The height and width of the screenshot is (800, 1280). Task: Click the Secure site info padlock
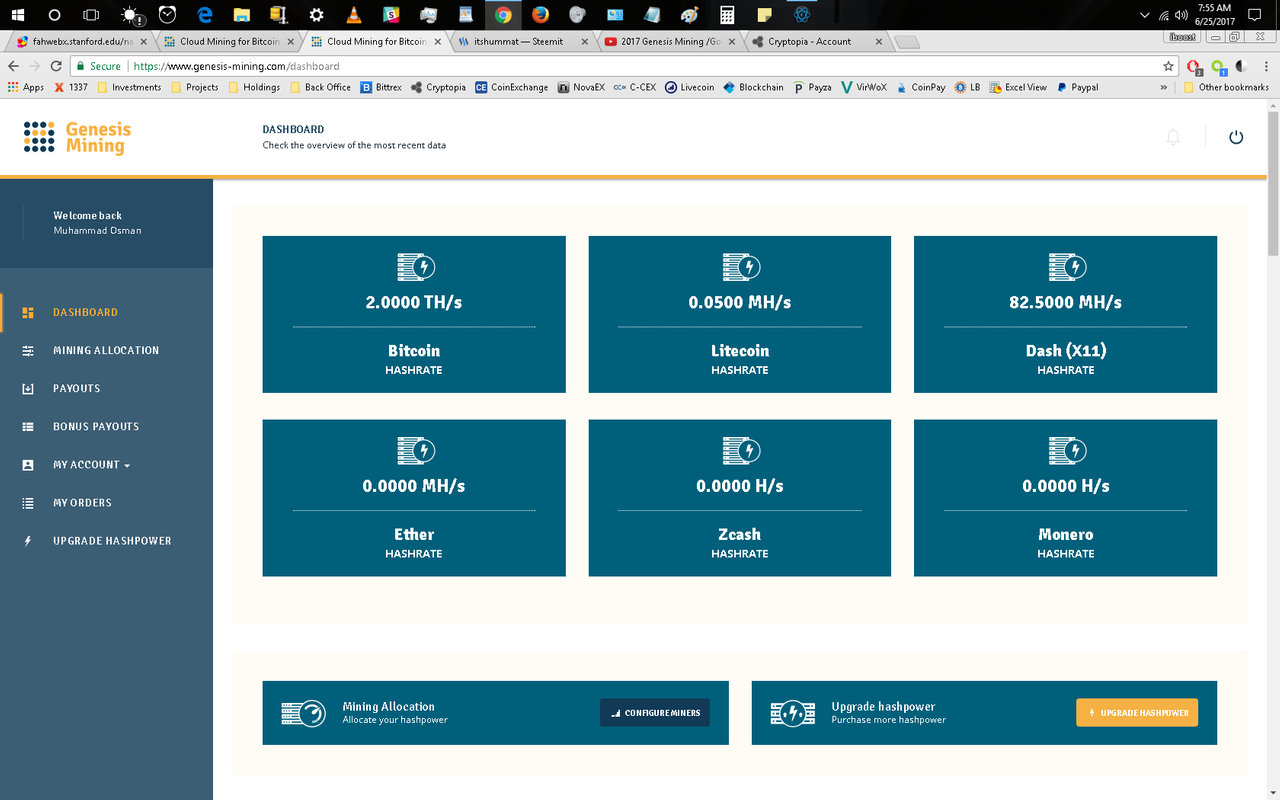coord(81,66)
